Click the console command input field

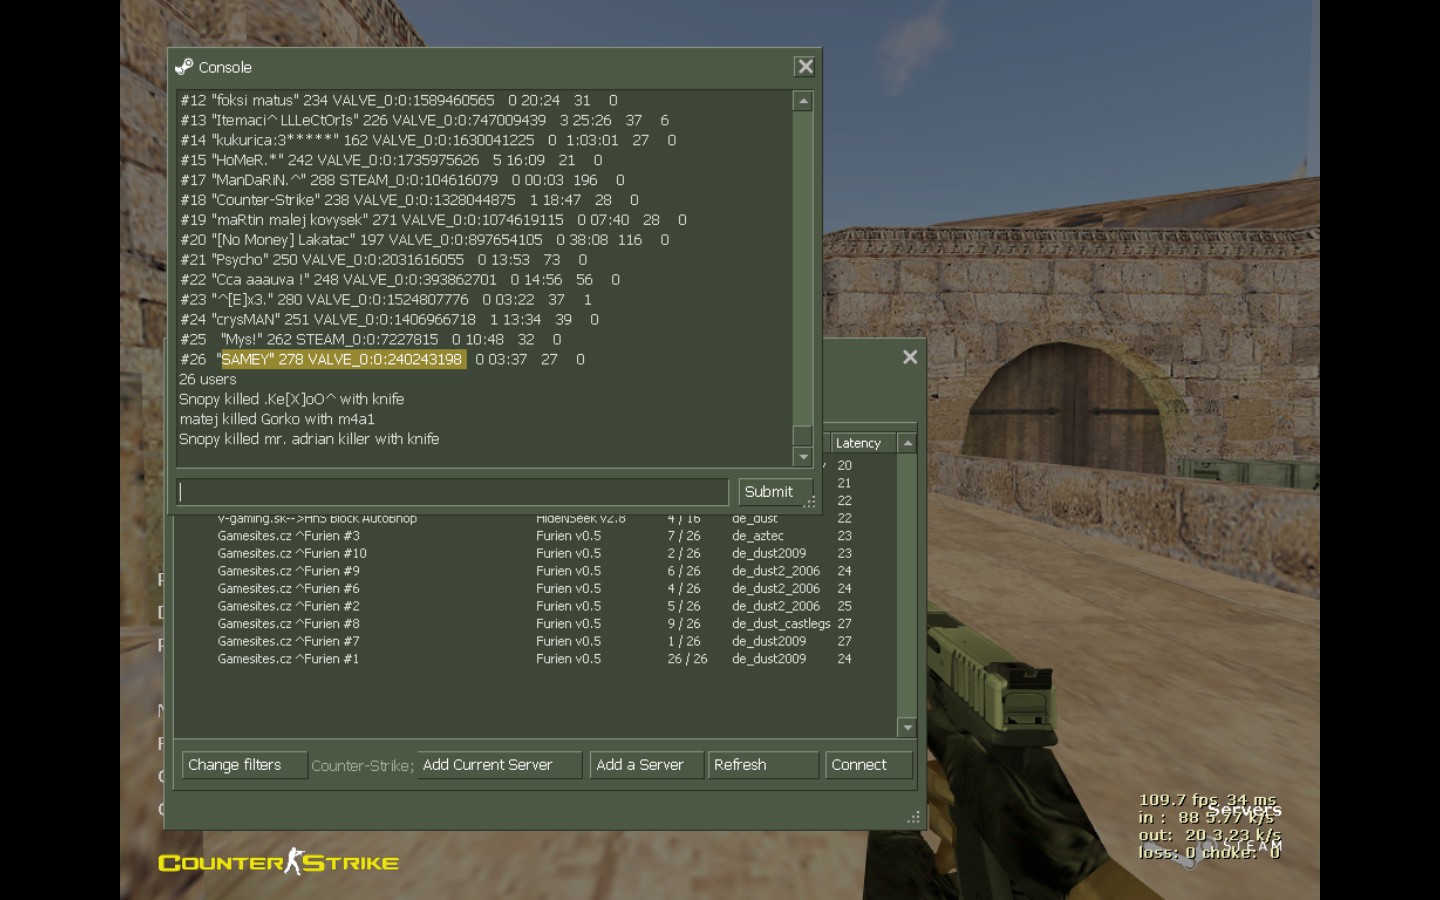coord(453,492)
